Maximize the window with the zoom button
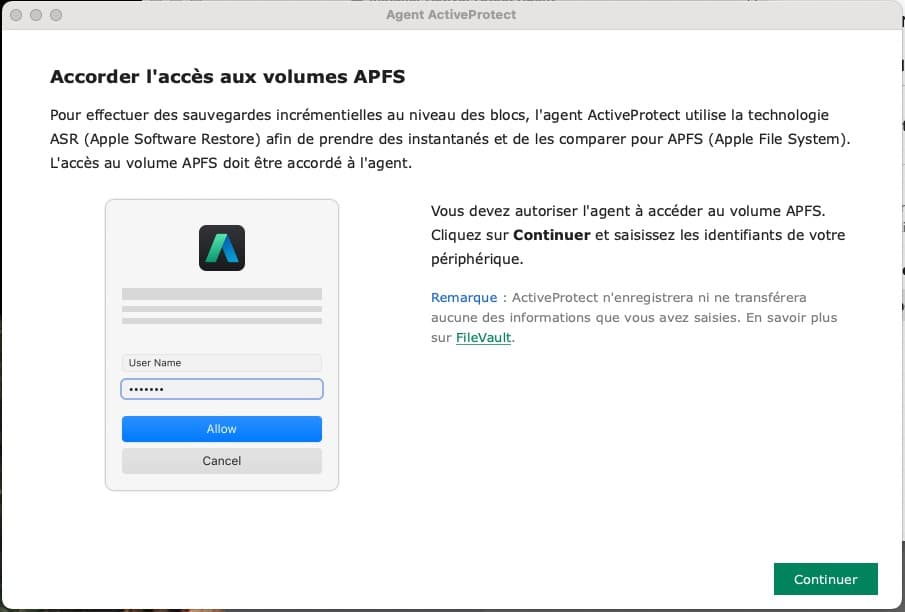This screenshot has width=905, height=612. click(x=56, y=16)
